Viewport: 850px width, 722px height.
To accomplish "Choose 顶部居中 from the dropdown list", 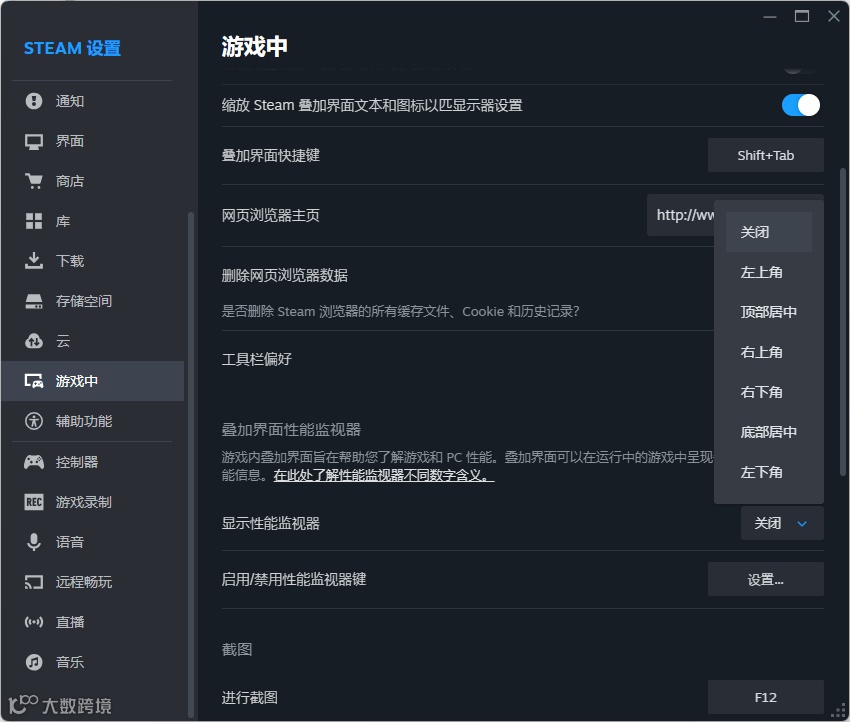I will point(769,312).
